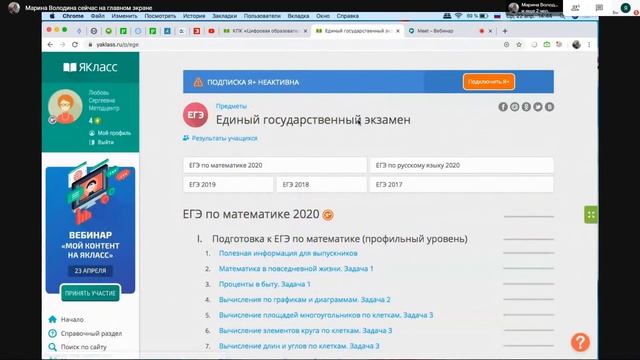This screenshot has height=360, width=640.
Task: Open Вычисление длин и углов по клеткам
Action: 299,346
